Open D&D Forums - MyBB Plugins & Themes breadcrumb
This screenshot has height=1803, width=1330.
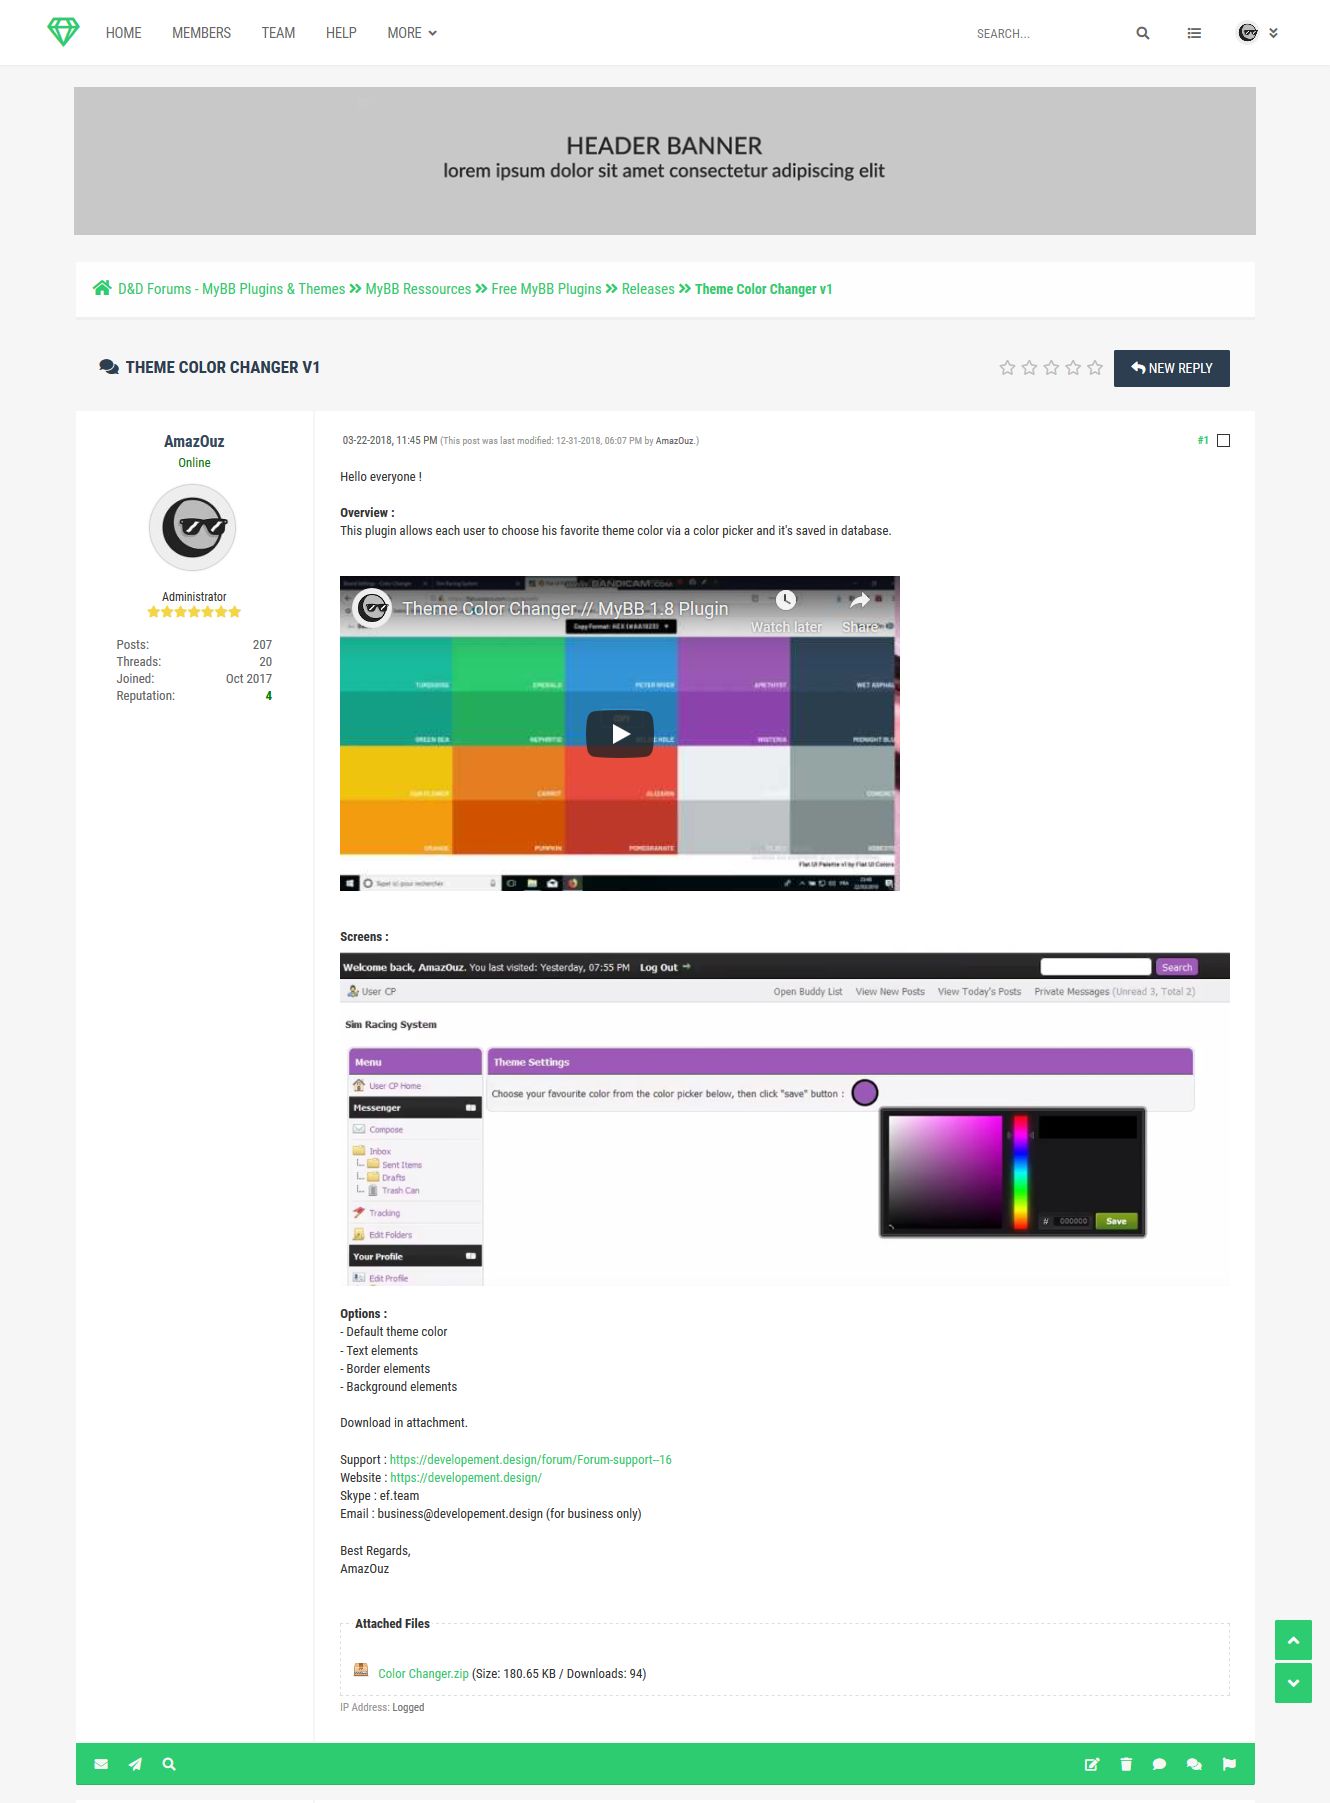pyautogui.click(x=231, y=289)
